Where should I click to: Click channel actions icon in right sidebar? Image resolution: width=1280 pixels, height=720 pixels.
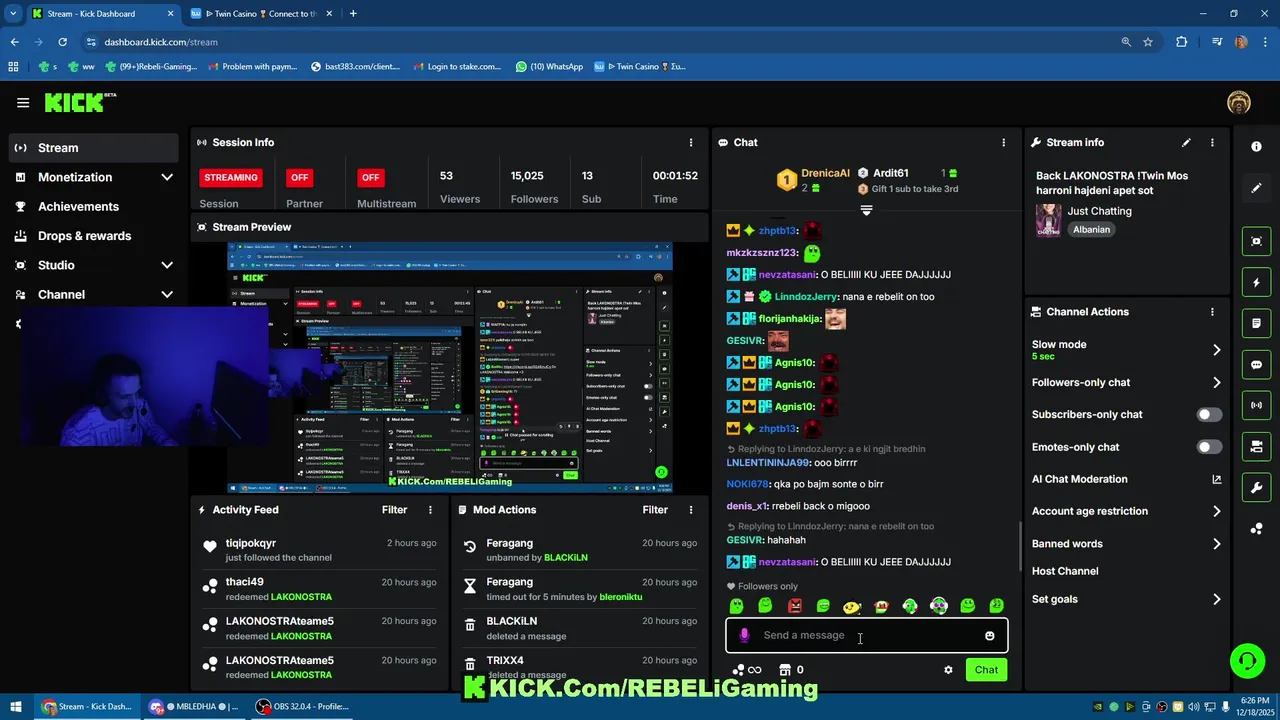(x=1256, y=446)
